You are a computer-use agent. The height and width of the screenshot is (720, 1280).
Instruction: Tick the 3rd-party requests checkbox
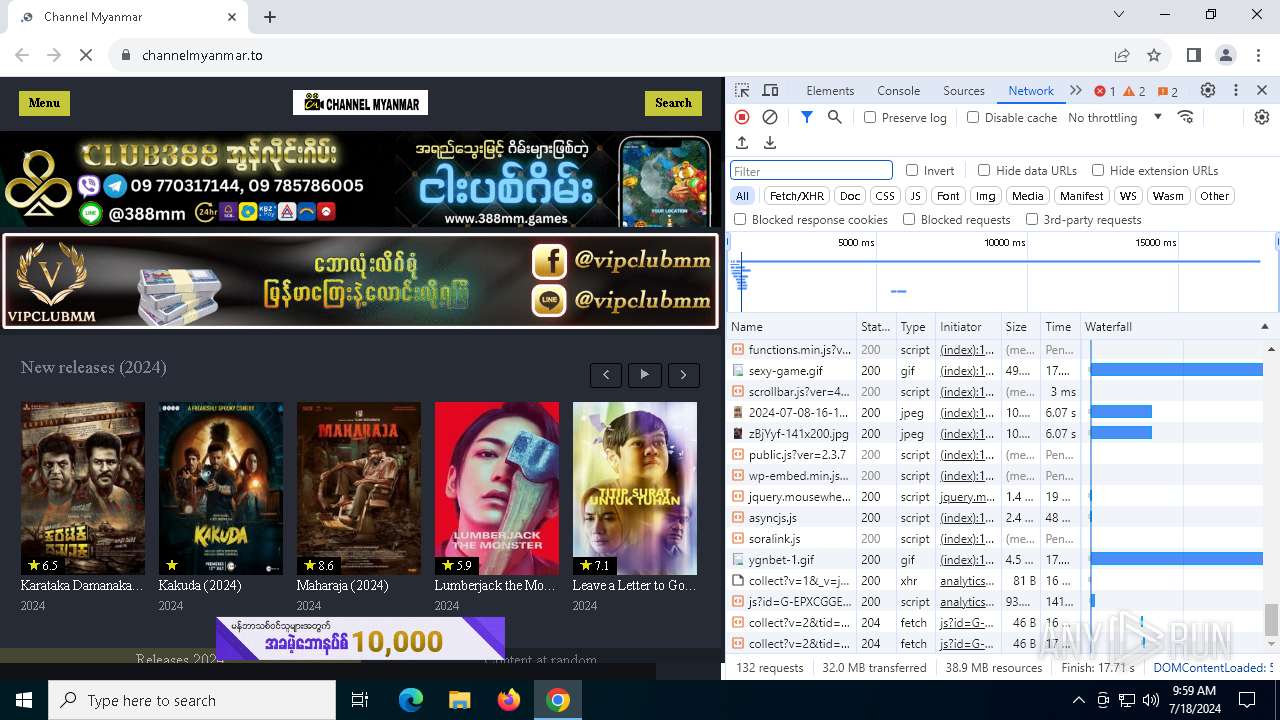coord(1031,219)
